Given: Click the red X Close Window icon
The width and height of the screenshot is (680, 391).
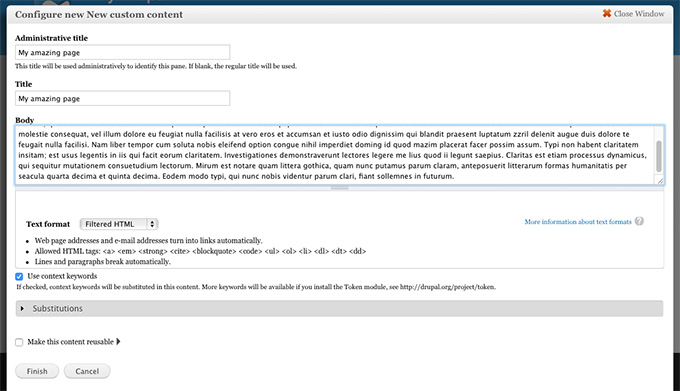Looking at the screenshot, I should pos(607,13).
